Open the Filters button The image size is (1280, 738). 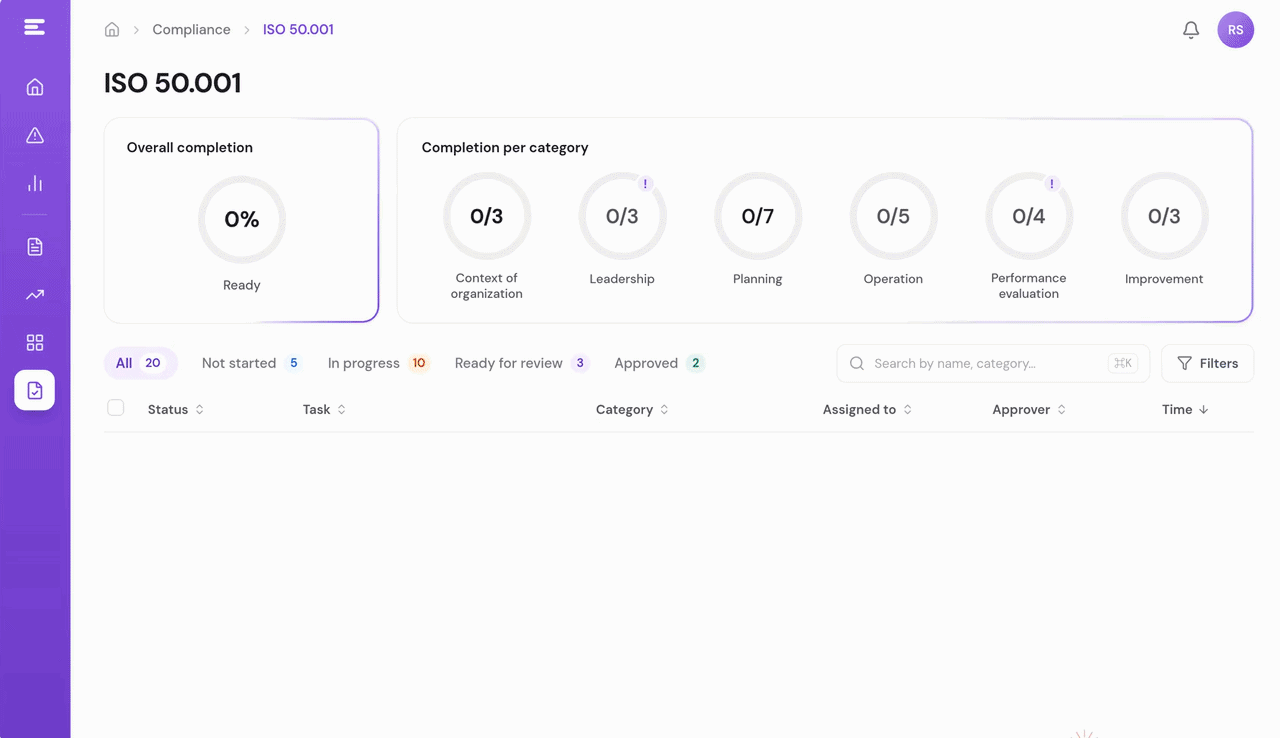(1208, 364)
